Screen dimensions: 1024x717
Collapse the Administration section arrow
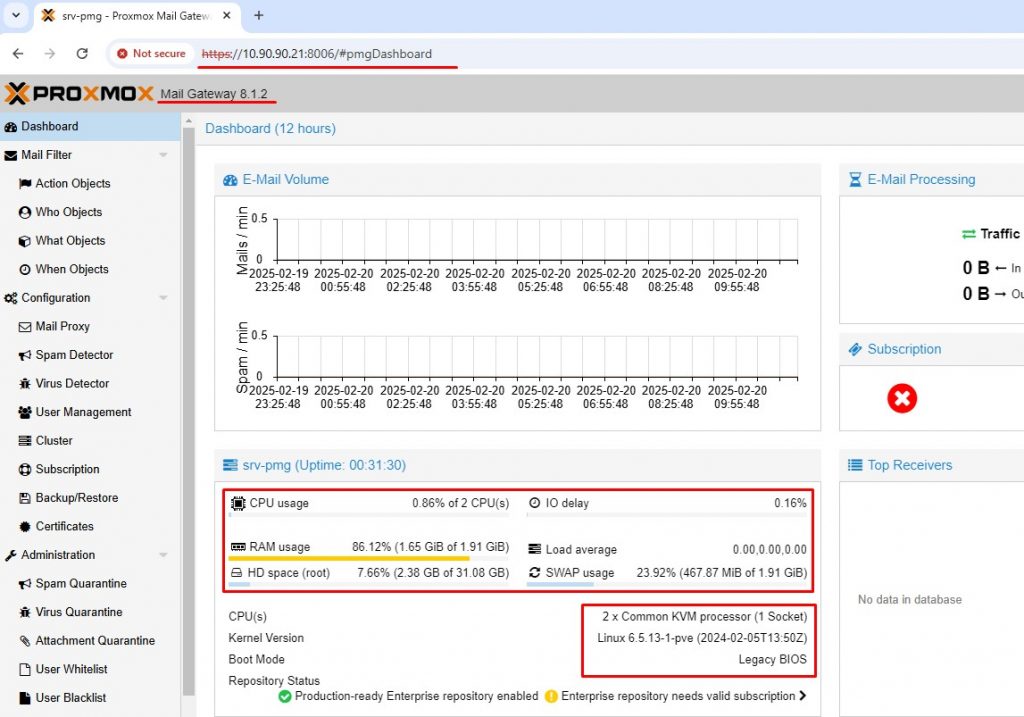(163, 555)
